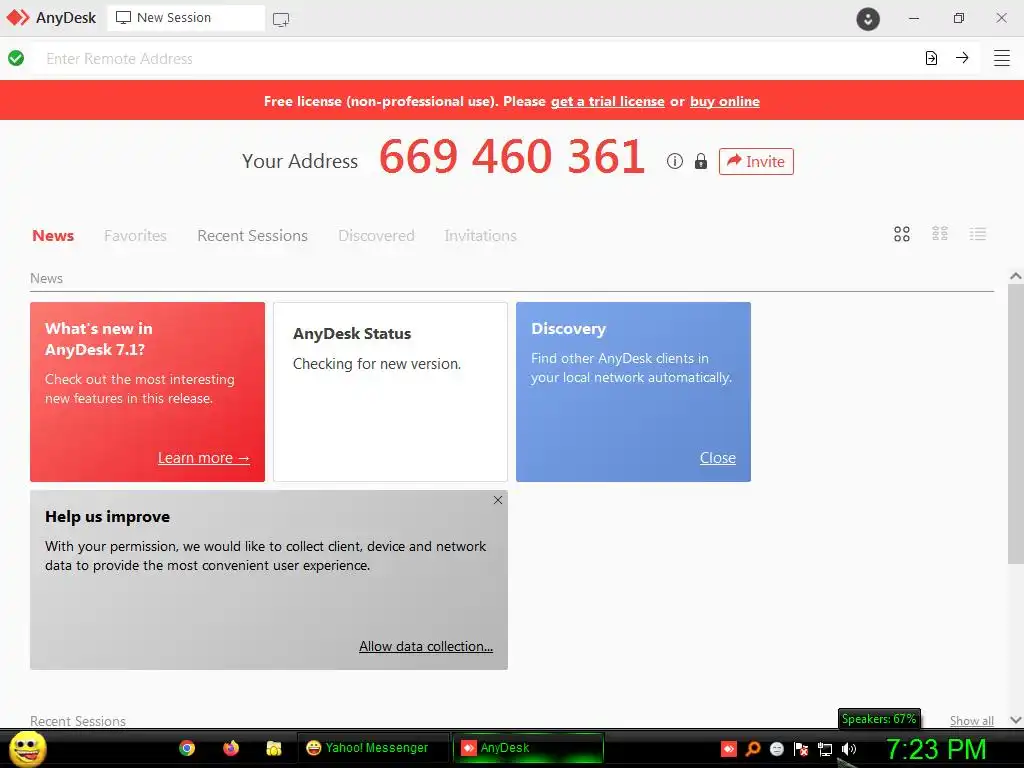1024x768 pixels.
Task: Open Firefox from the taskbar
Action: click(231, 748)
